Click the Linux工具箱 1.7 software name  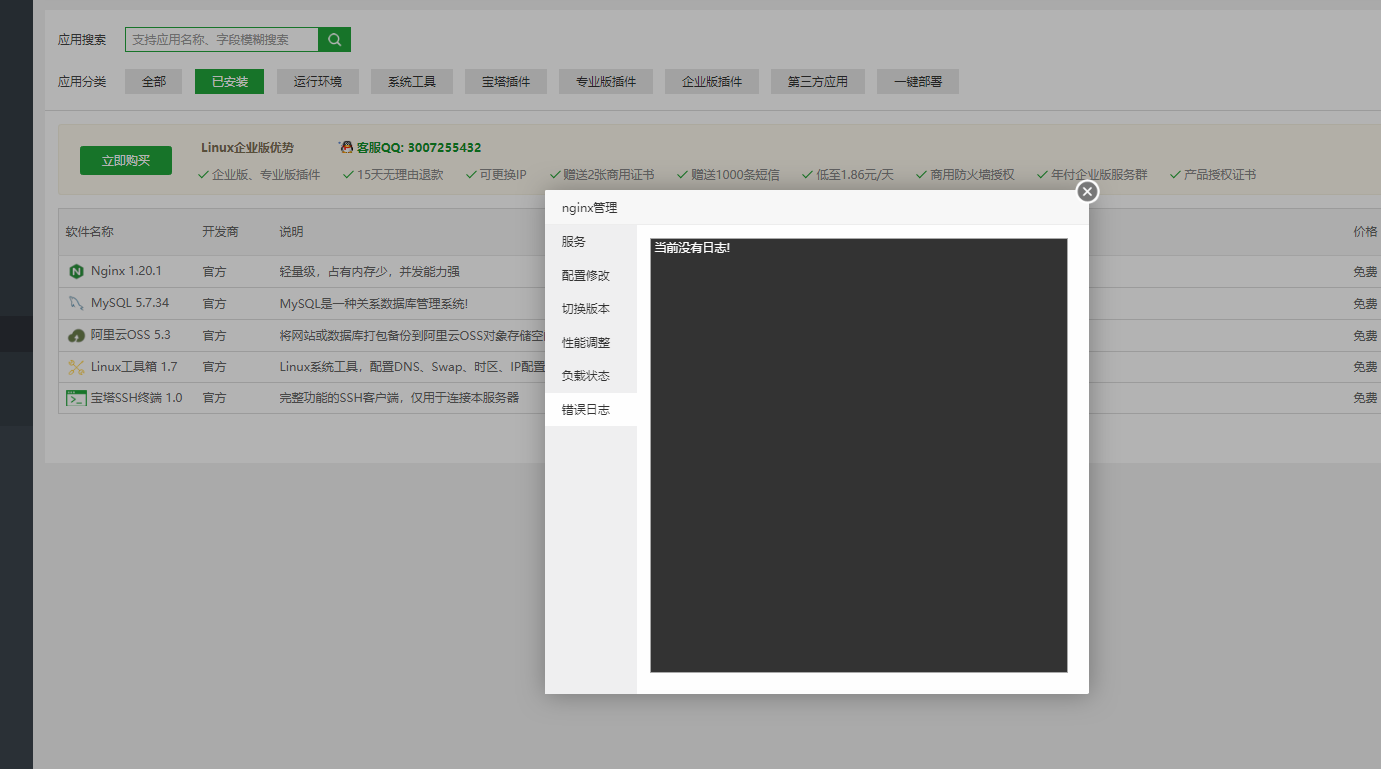coord(134,367)
